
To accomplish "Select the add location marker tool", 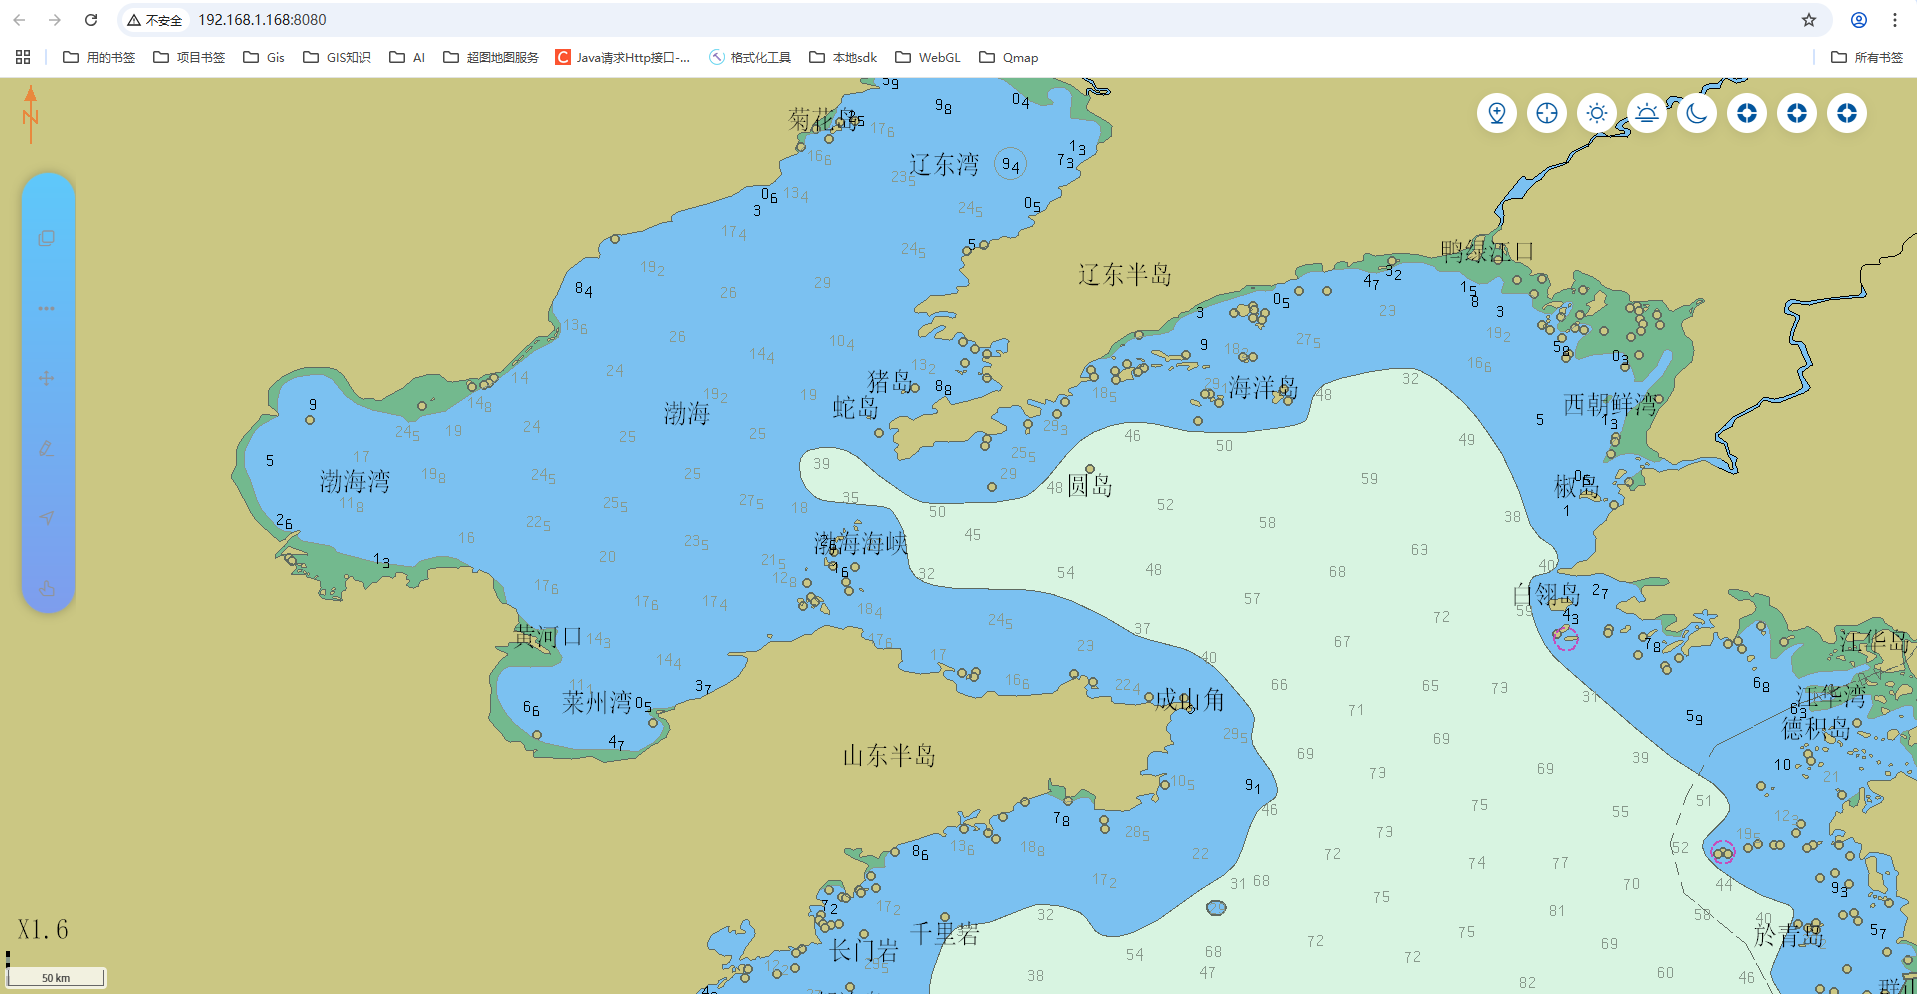I will click(1496, 113).
